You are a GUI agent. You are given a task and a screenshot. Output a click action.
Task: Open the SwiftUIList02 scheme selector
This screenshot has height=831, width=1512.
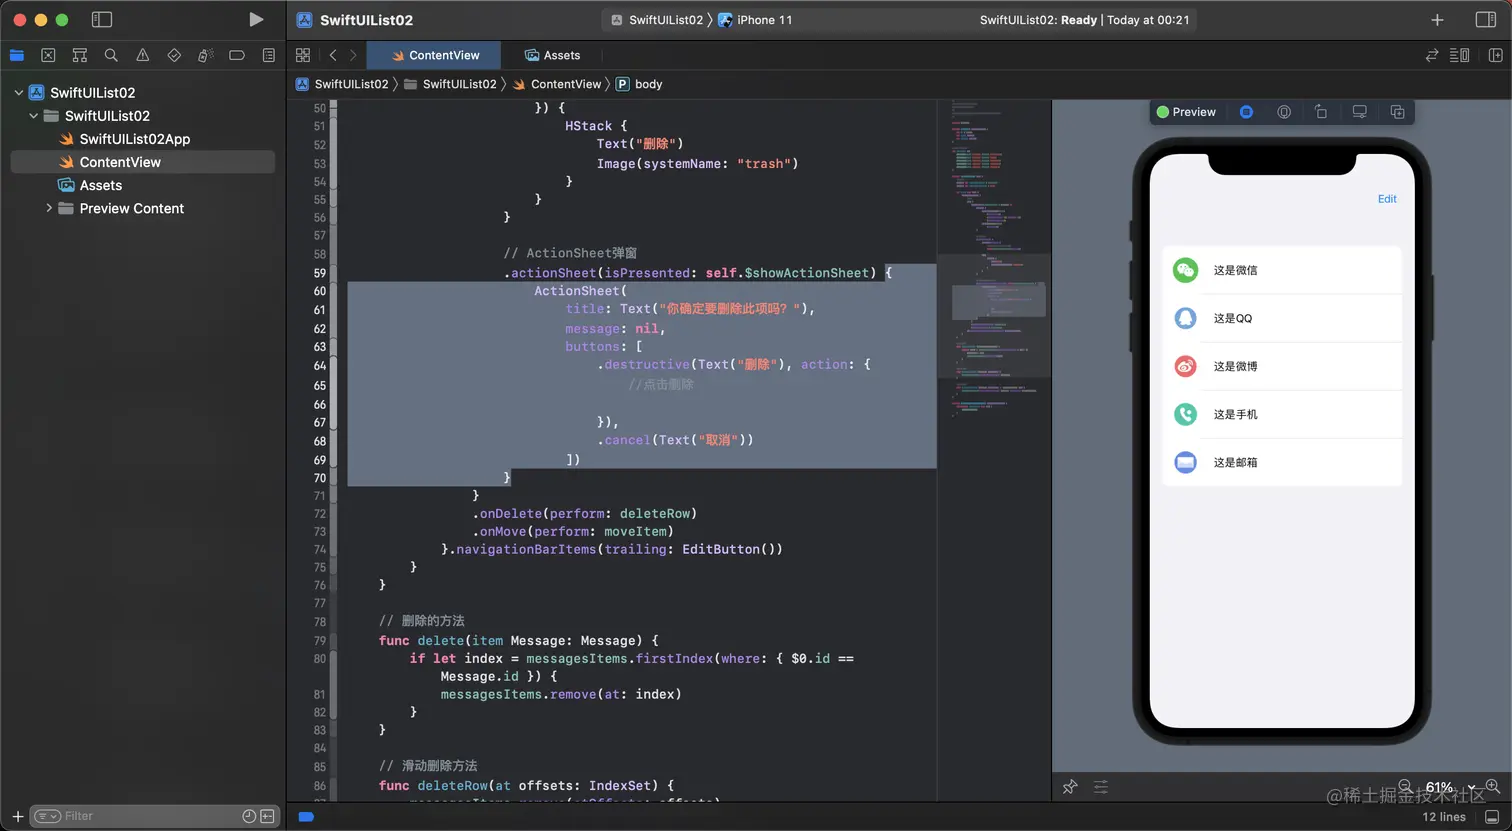click(657, 20)
